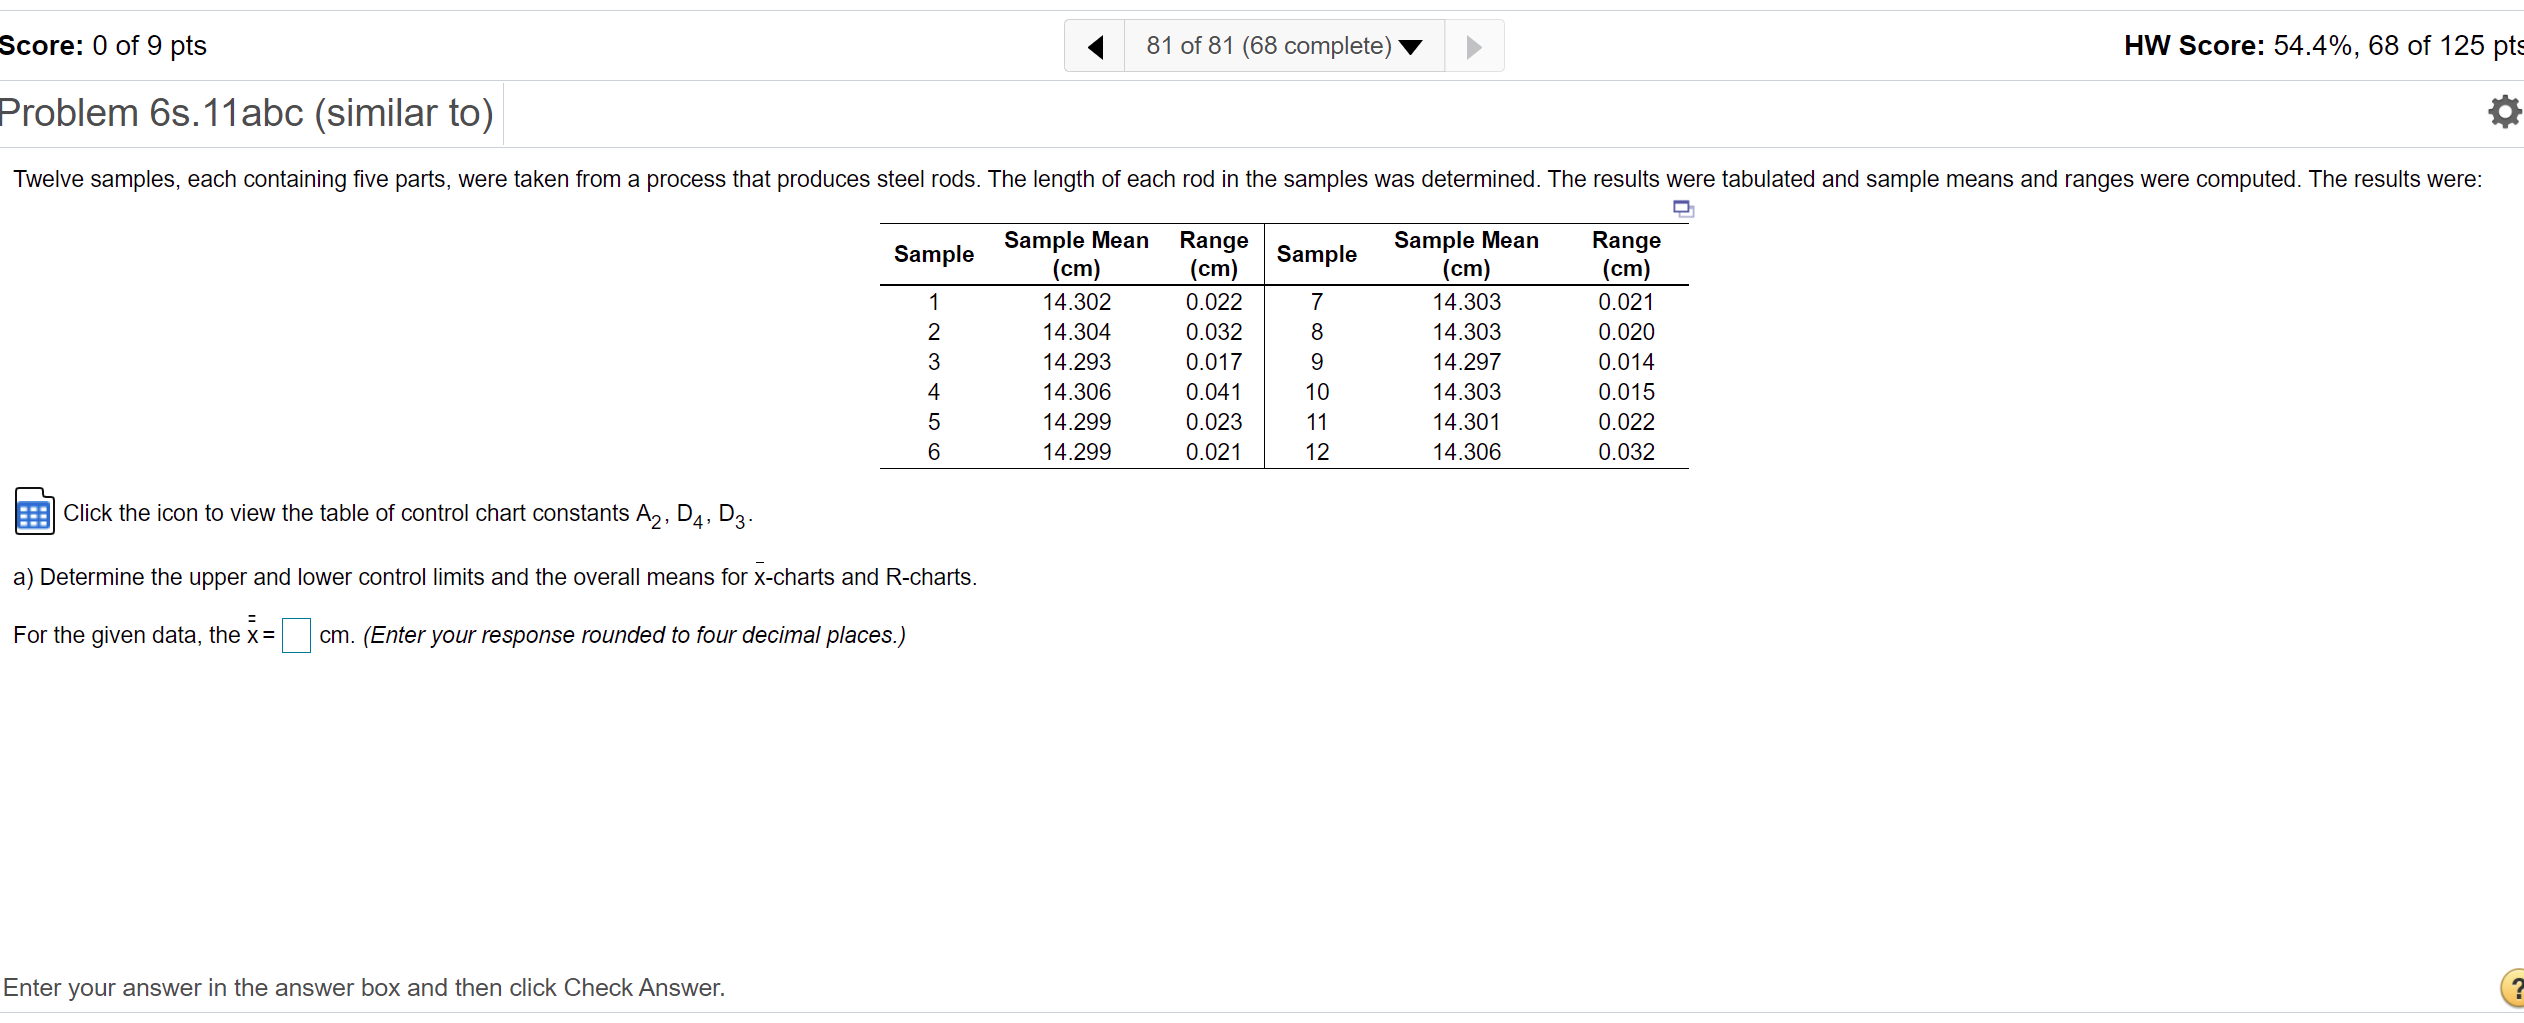This screenshot has height=1023, width=2524.
Task: Click sample number 10 in the table
Action: pos(1317,392)
